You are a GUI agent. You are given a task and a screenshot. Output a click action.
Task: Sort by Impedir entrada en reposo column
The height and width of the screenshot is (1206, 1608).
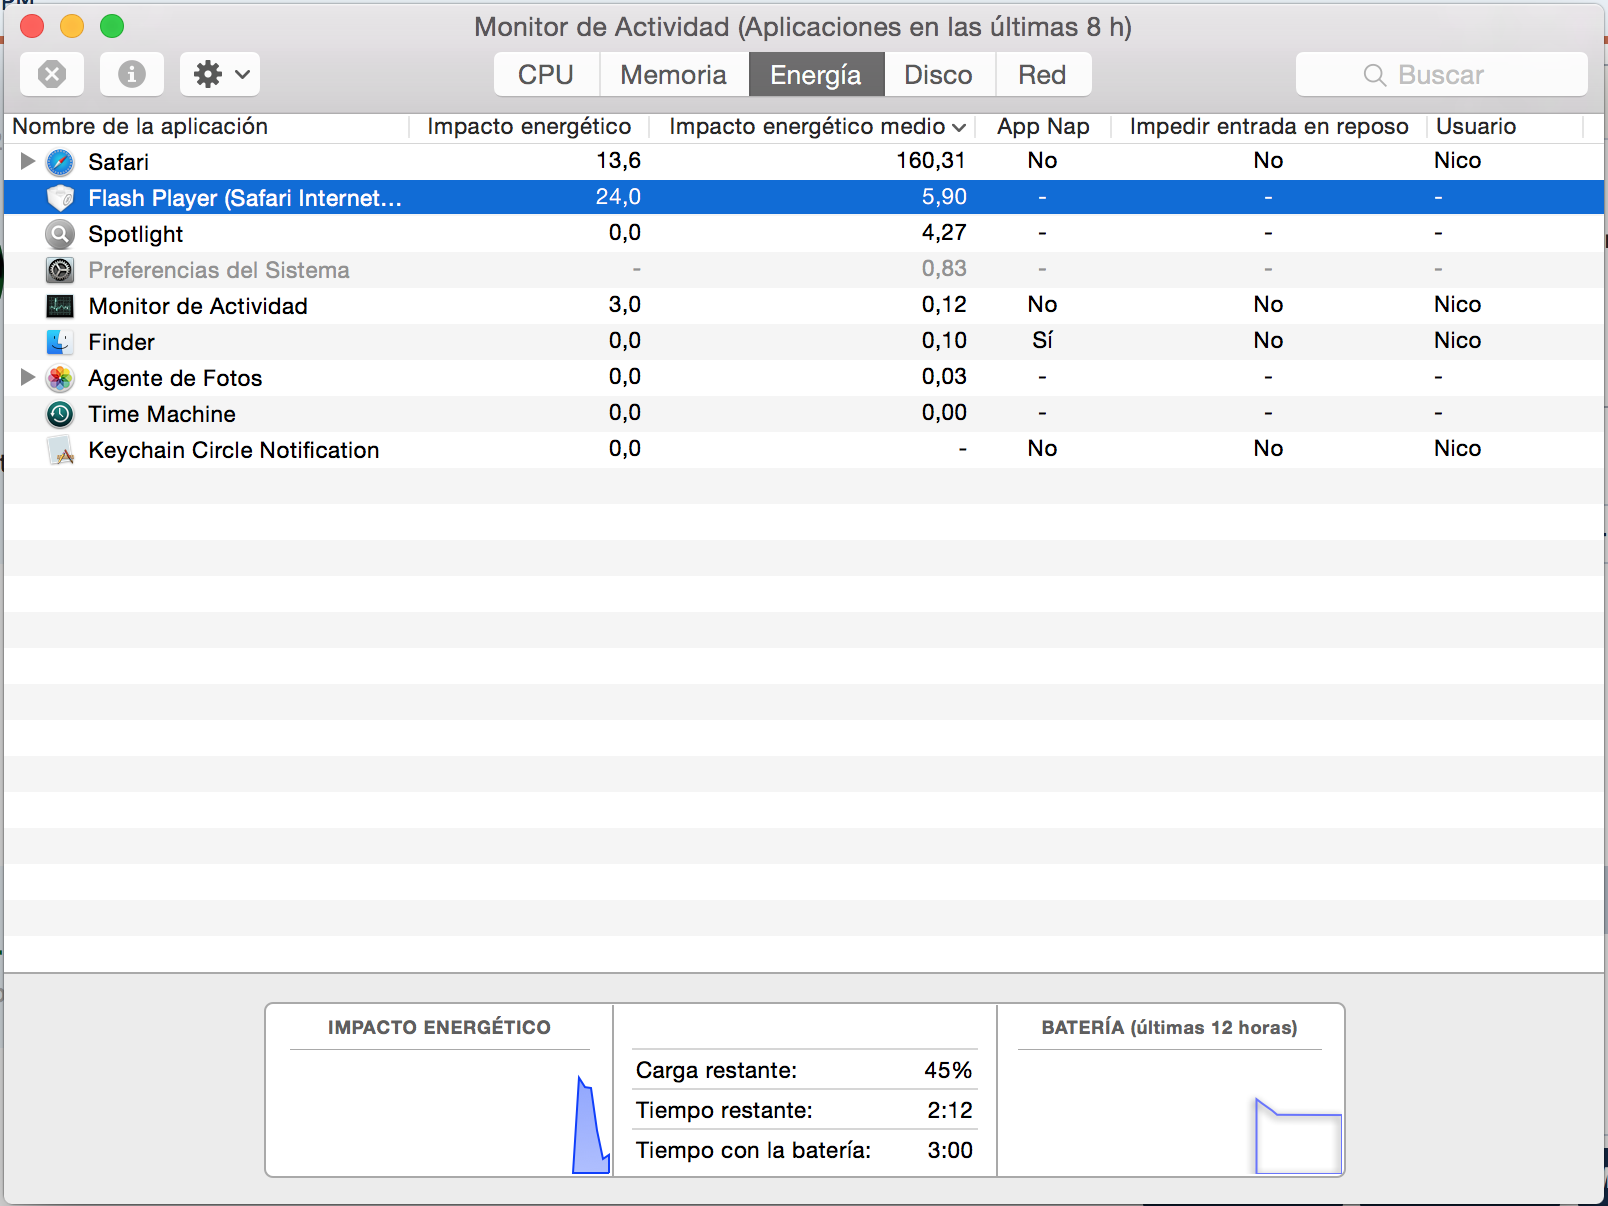click(x=1269, y=126)
